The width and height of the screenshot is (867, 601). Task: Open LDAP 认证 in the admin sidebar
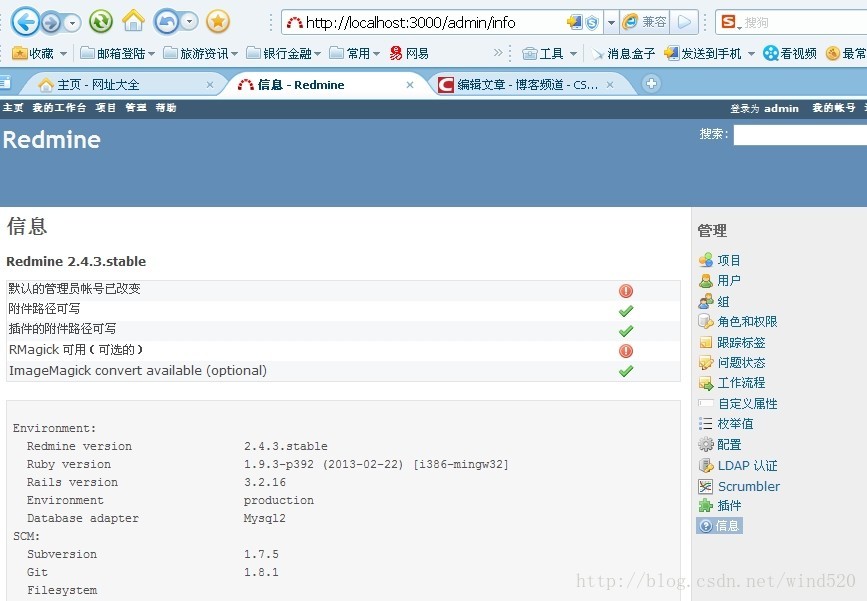[x=747, y=466]
